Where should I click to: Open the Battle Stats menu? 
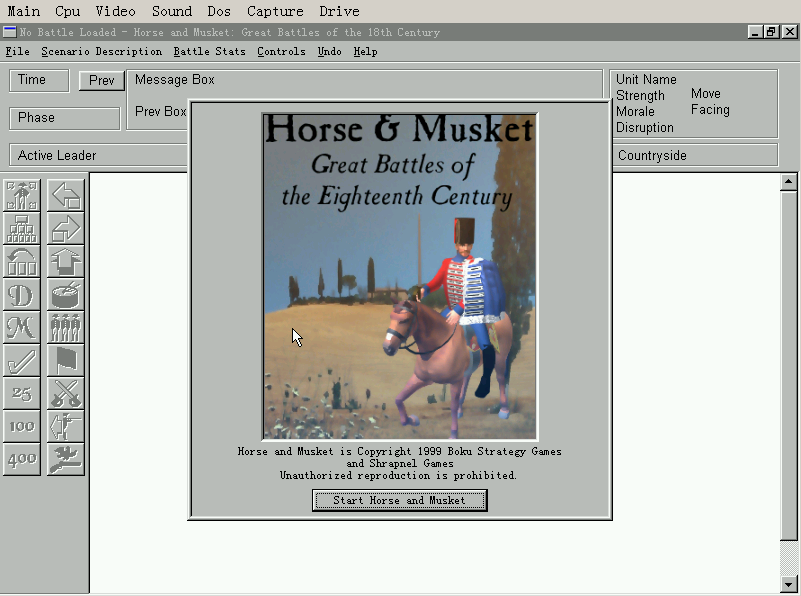[x=209, y=52]
